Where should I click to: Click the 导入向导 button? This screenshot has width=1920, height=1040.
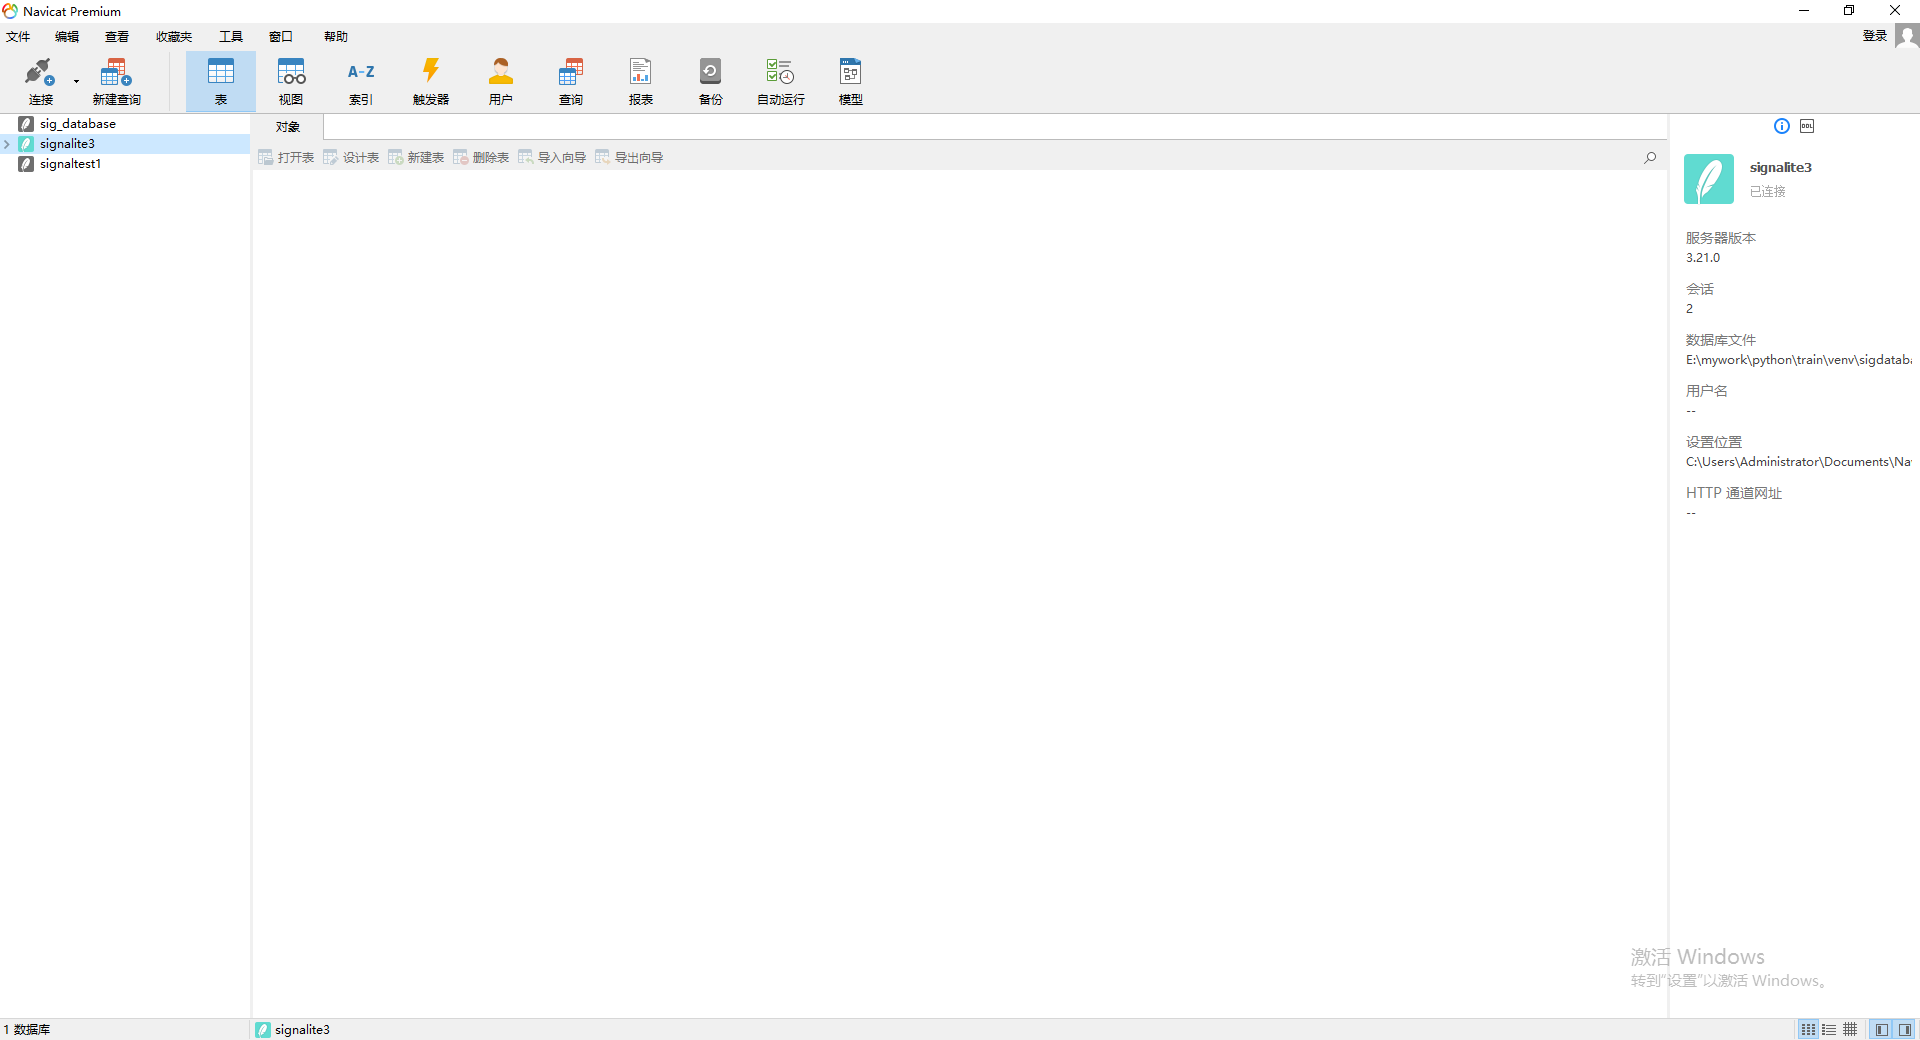(552, 158)
